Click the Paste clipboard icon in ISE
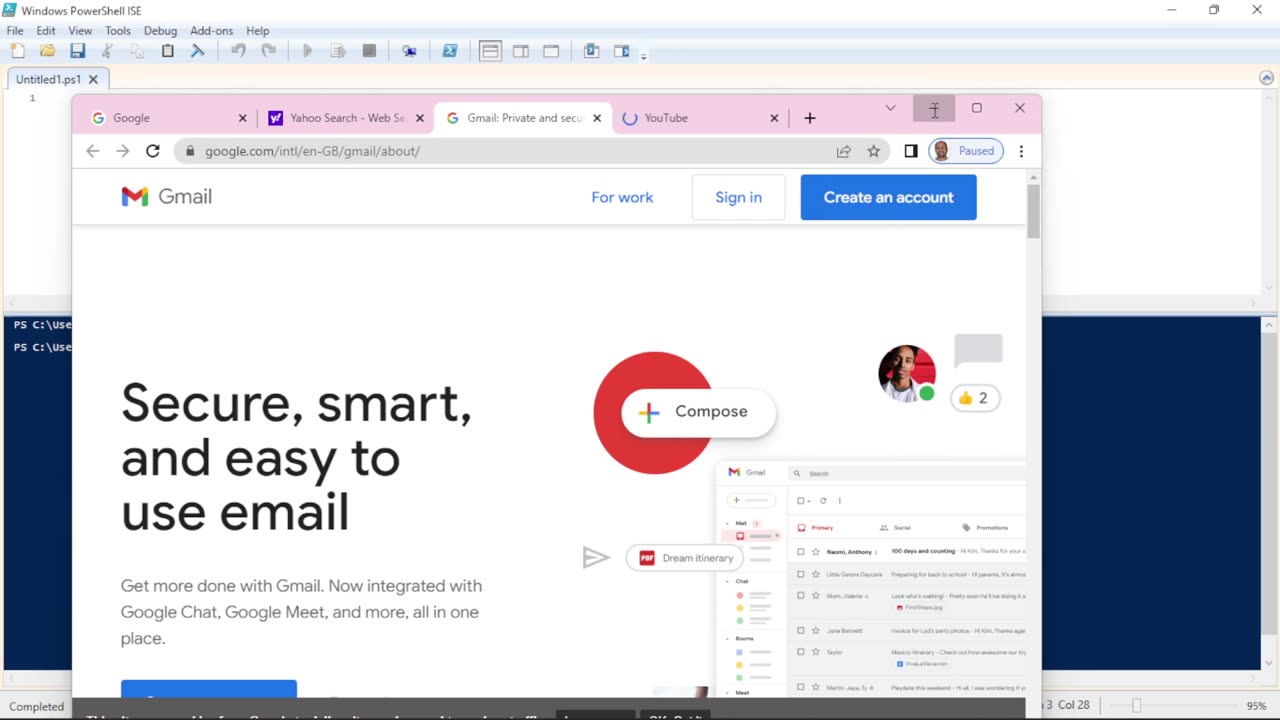This screenshot has width=1280, height=720. pyautogui.click(x=167, y=51)
